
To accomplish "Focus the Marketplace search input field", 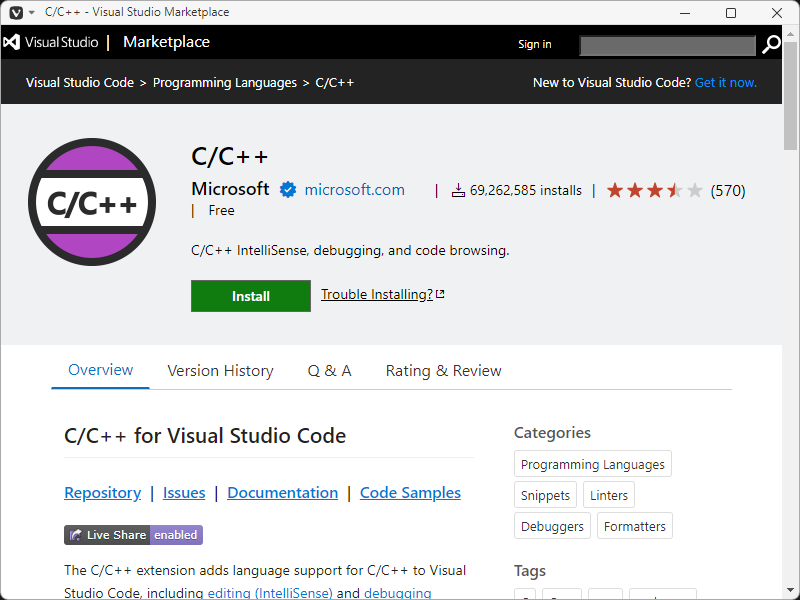I will [667, 45].
